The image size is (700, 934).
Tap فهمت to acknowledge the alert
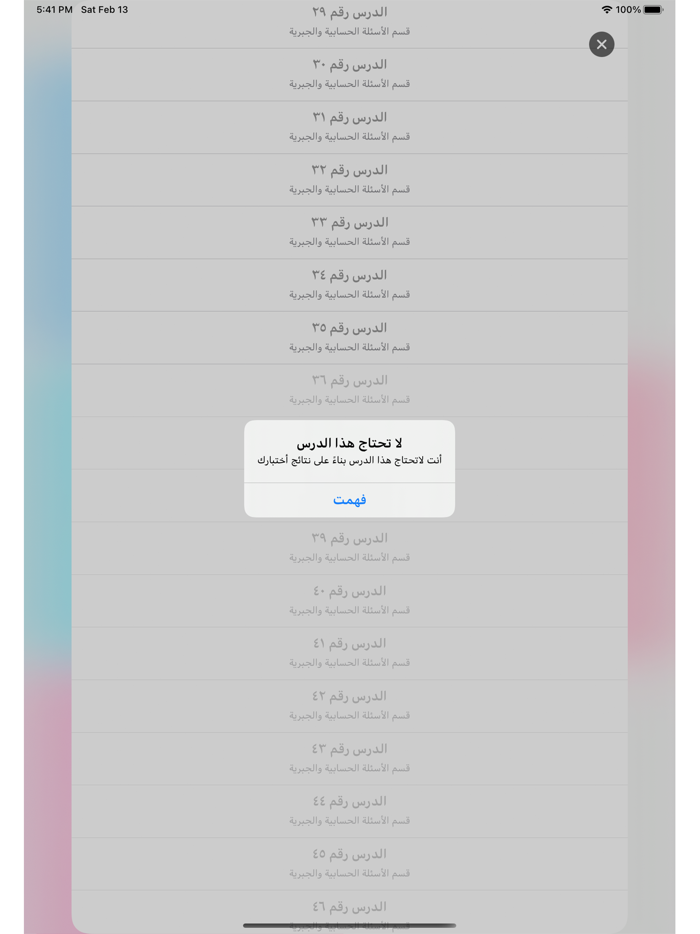click(x=348, y=499)
